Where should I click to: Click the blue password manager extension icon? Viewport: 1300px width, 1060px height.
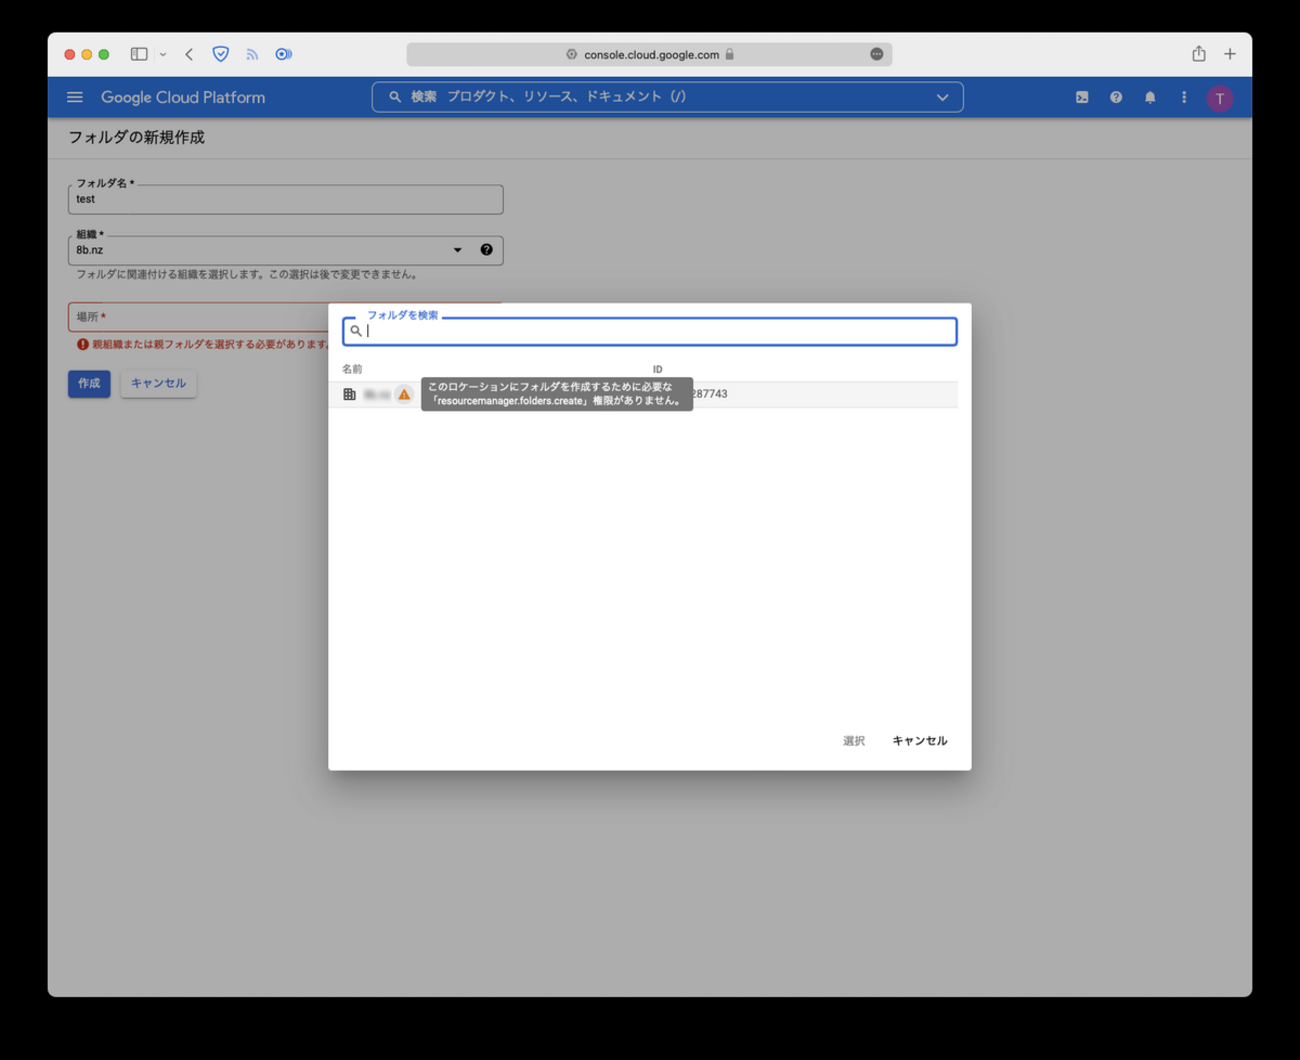tap(284, 54)
